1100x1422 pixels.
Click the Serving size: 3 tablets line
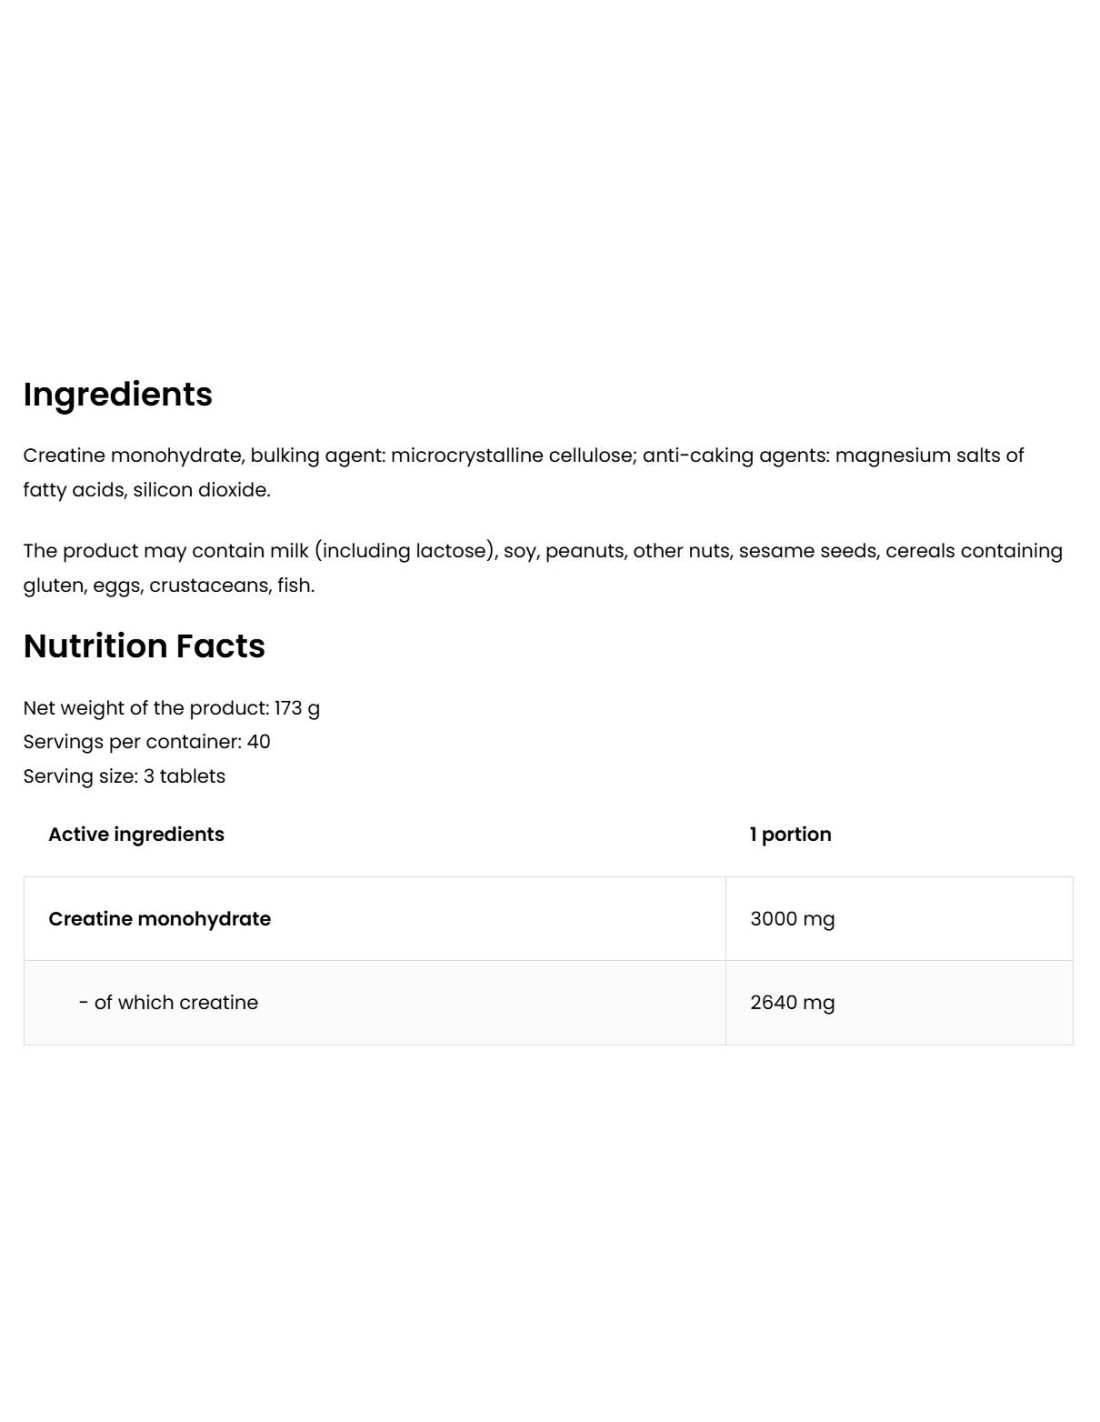pyautogui.click(x=124, y=776)
